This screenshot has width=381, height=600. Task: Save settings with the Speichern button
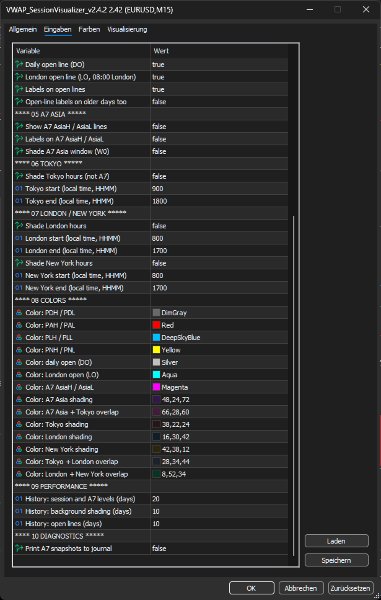pos(337,560)
